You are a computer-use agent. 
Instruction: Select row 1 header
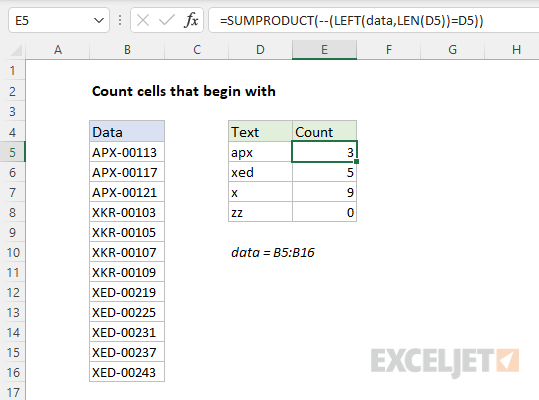coord(13,70)
